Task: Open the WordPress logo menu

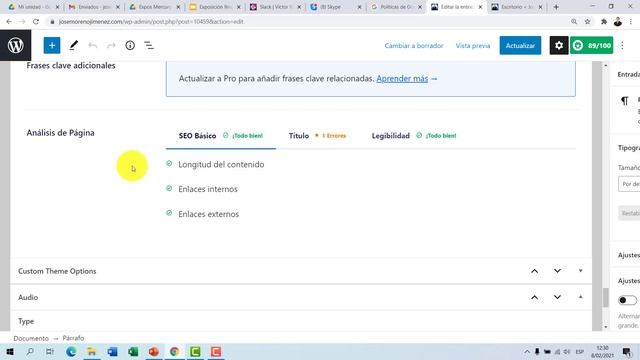Action: [x=16, y=45]
